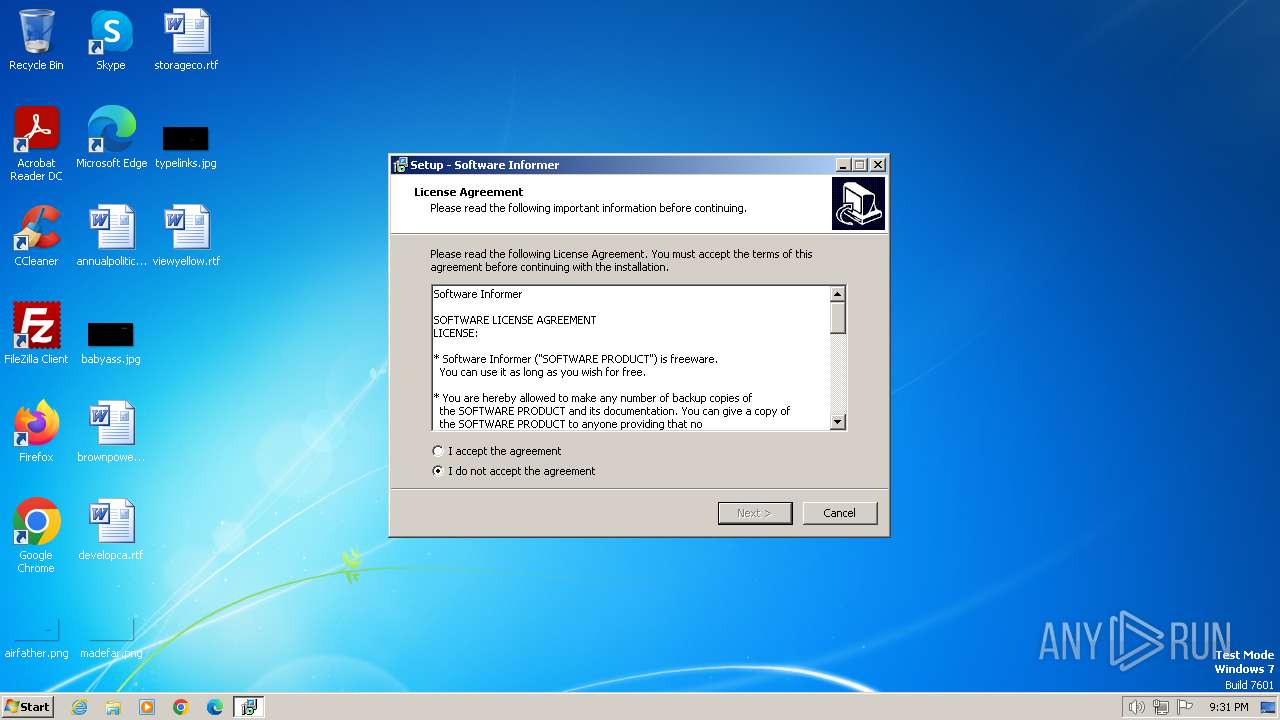Select the madefar.png file
Image resolution: width=1280 pixels, height=720 pixels.
click(x=111, y=639)
